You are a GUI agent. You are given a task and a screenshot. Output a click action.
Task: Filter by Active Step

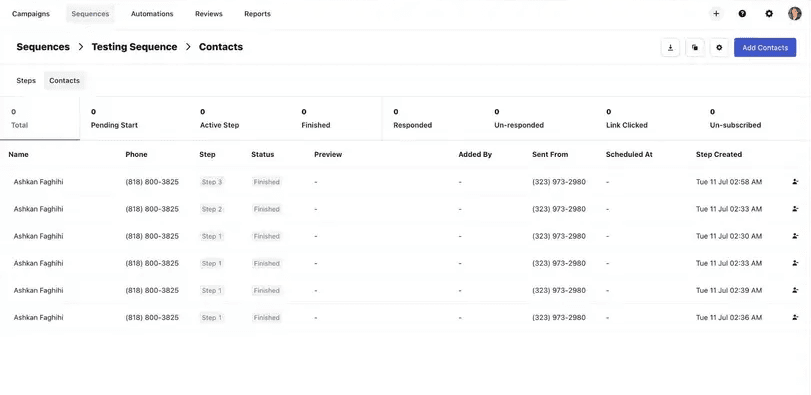(x=219, y=118)
